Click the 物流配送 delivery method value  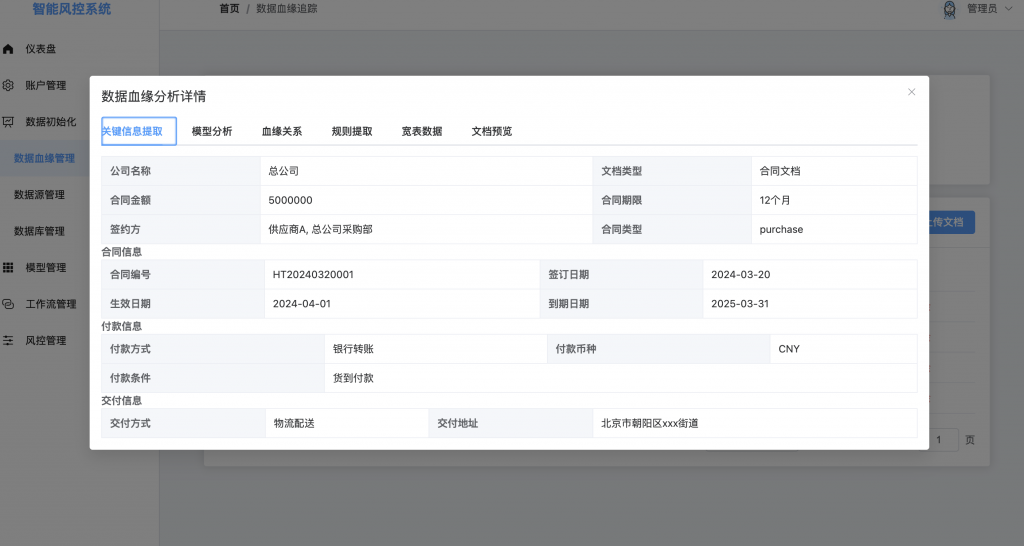point(294,424)
